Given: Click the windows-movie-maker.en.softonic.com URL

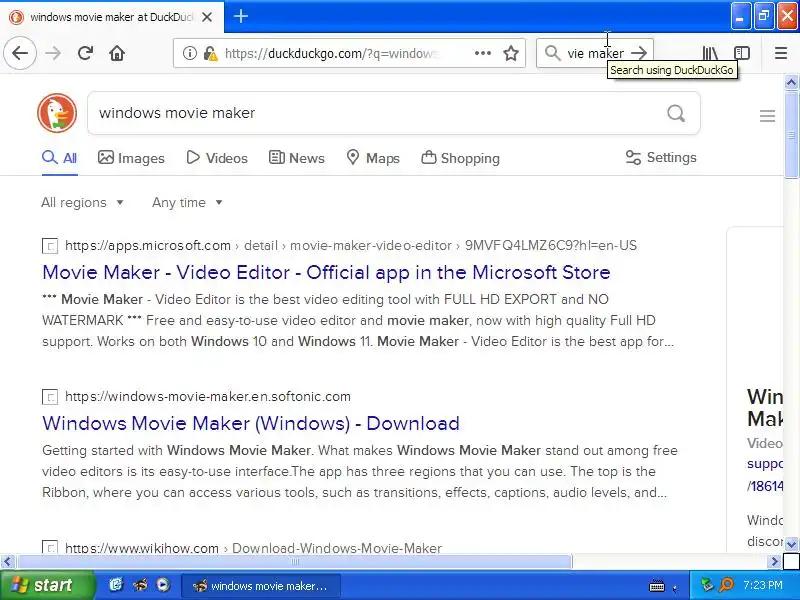Looking at the screenshot, I should (208, 396).
